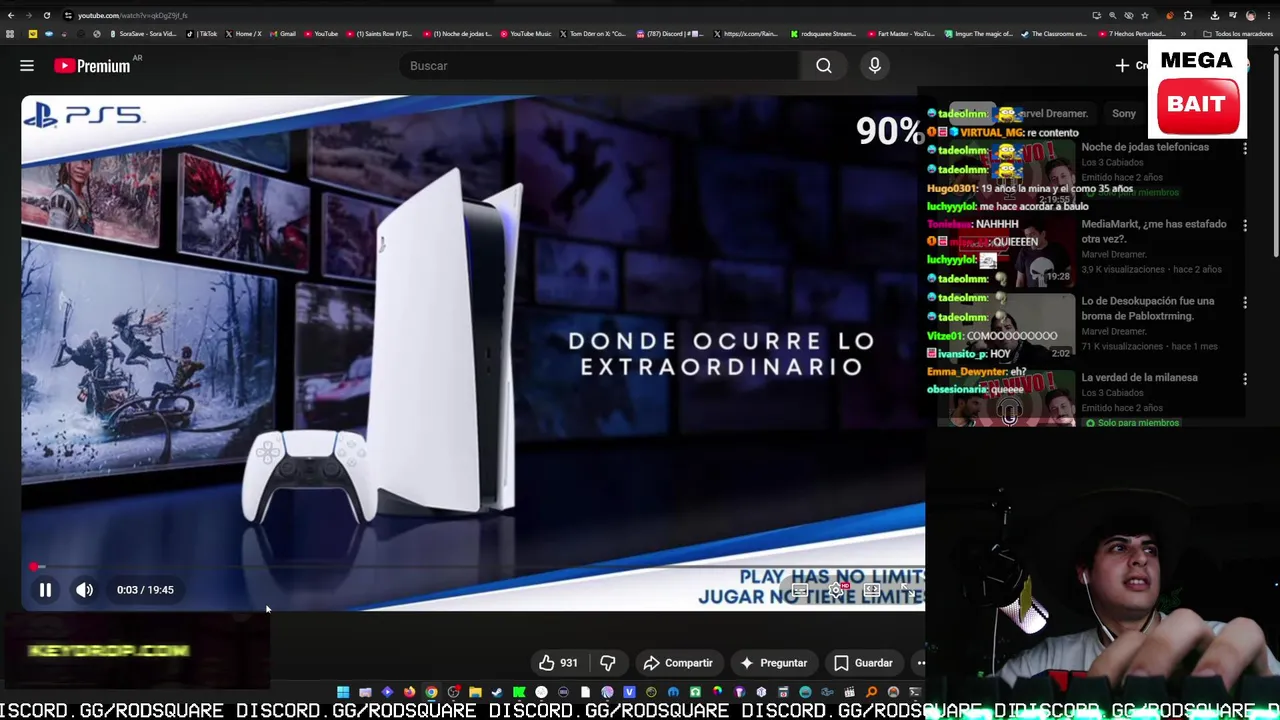Screen dimensions: 1280x720
Task: Open options for Noche de jodas telefonicas
Action: click(1245, 148)
